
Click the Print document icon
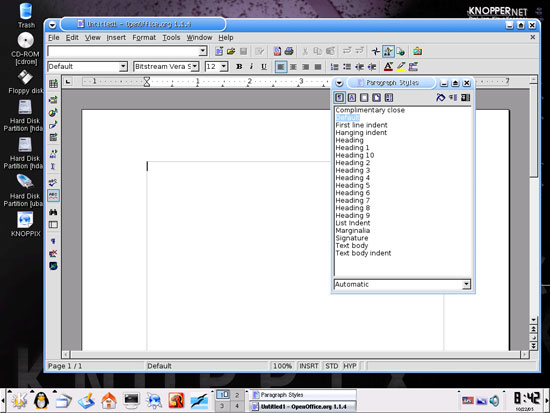[289, 52]
